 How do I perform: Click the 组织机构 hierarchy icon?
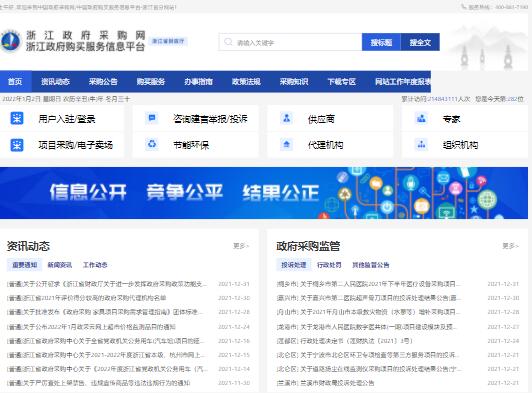pos(421,144)
